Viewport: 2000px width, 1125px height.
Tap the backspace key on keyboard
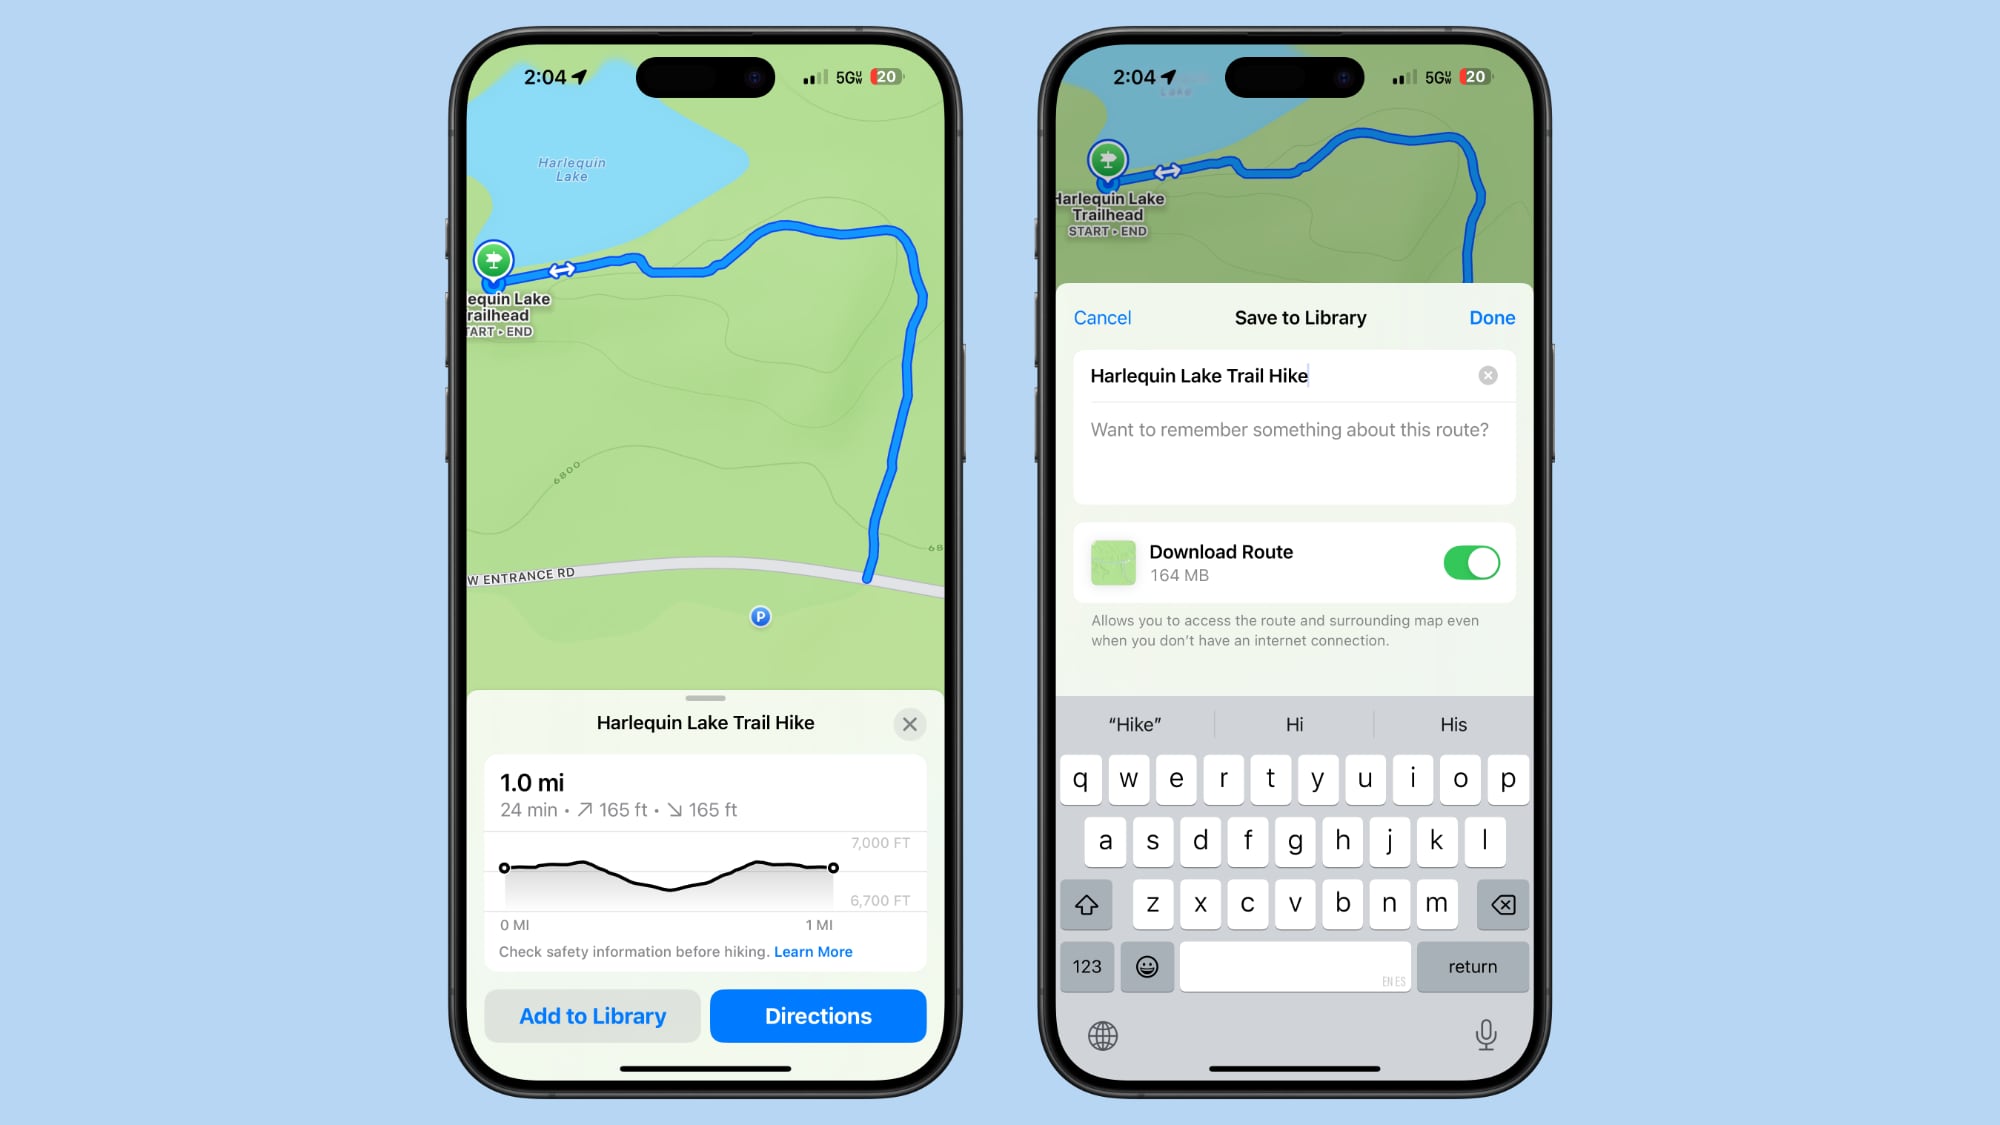[x=1501, y=904]
